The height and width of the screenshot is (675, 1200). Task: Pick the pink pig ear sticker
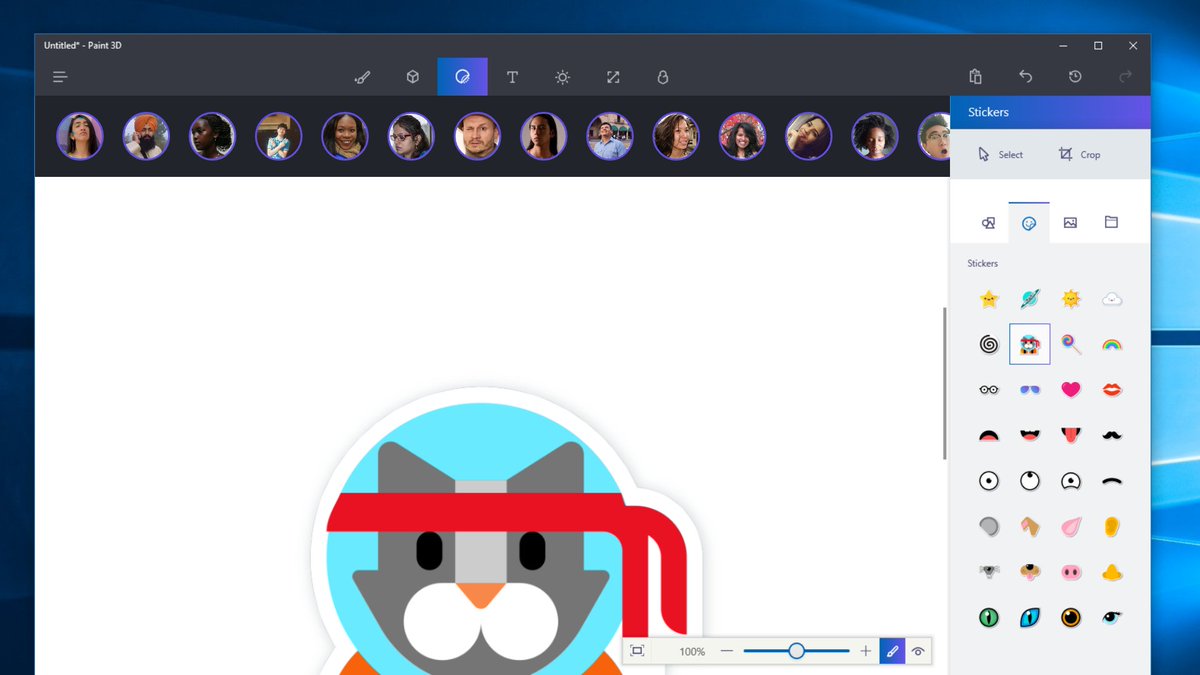(1071, 526)
